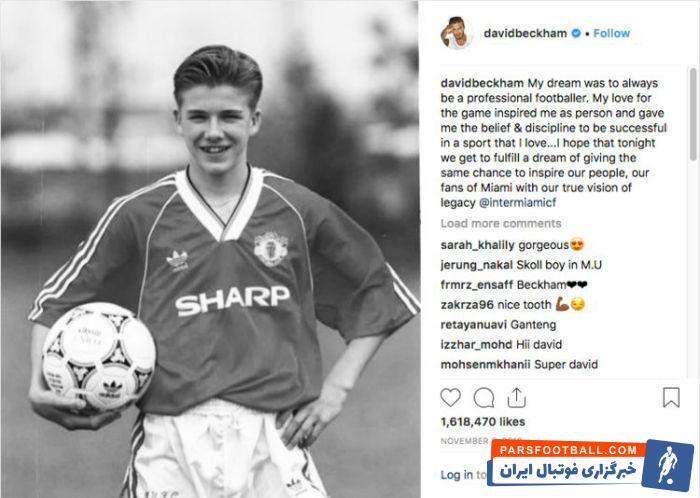Image resolution: width=700 pixels, height=498 pixels.
Task: Open commenter jerung_nakal's profile
Action: (476, 265)
